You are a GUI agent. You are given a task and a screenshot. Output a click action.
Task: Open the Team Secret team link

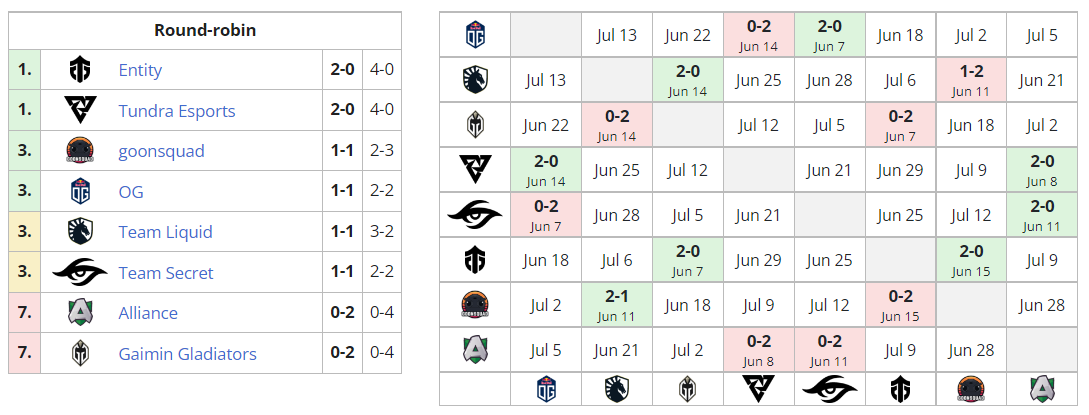[166, 273]
